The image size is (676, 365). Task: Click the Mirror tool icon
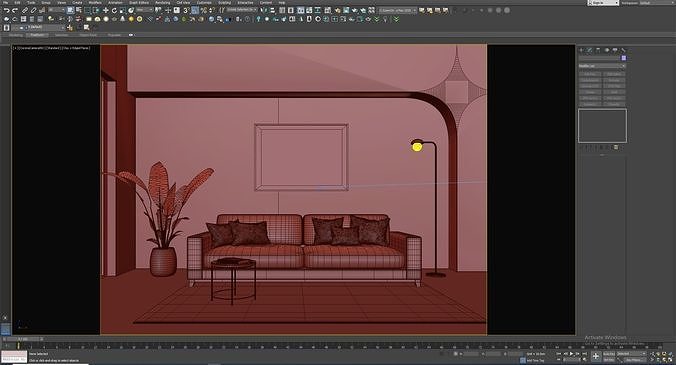pyautogui.click(x=264, y=10)
